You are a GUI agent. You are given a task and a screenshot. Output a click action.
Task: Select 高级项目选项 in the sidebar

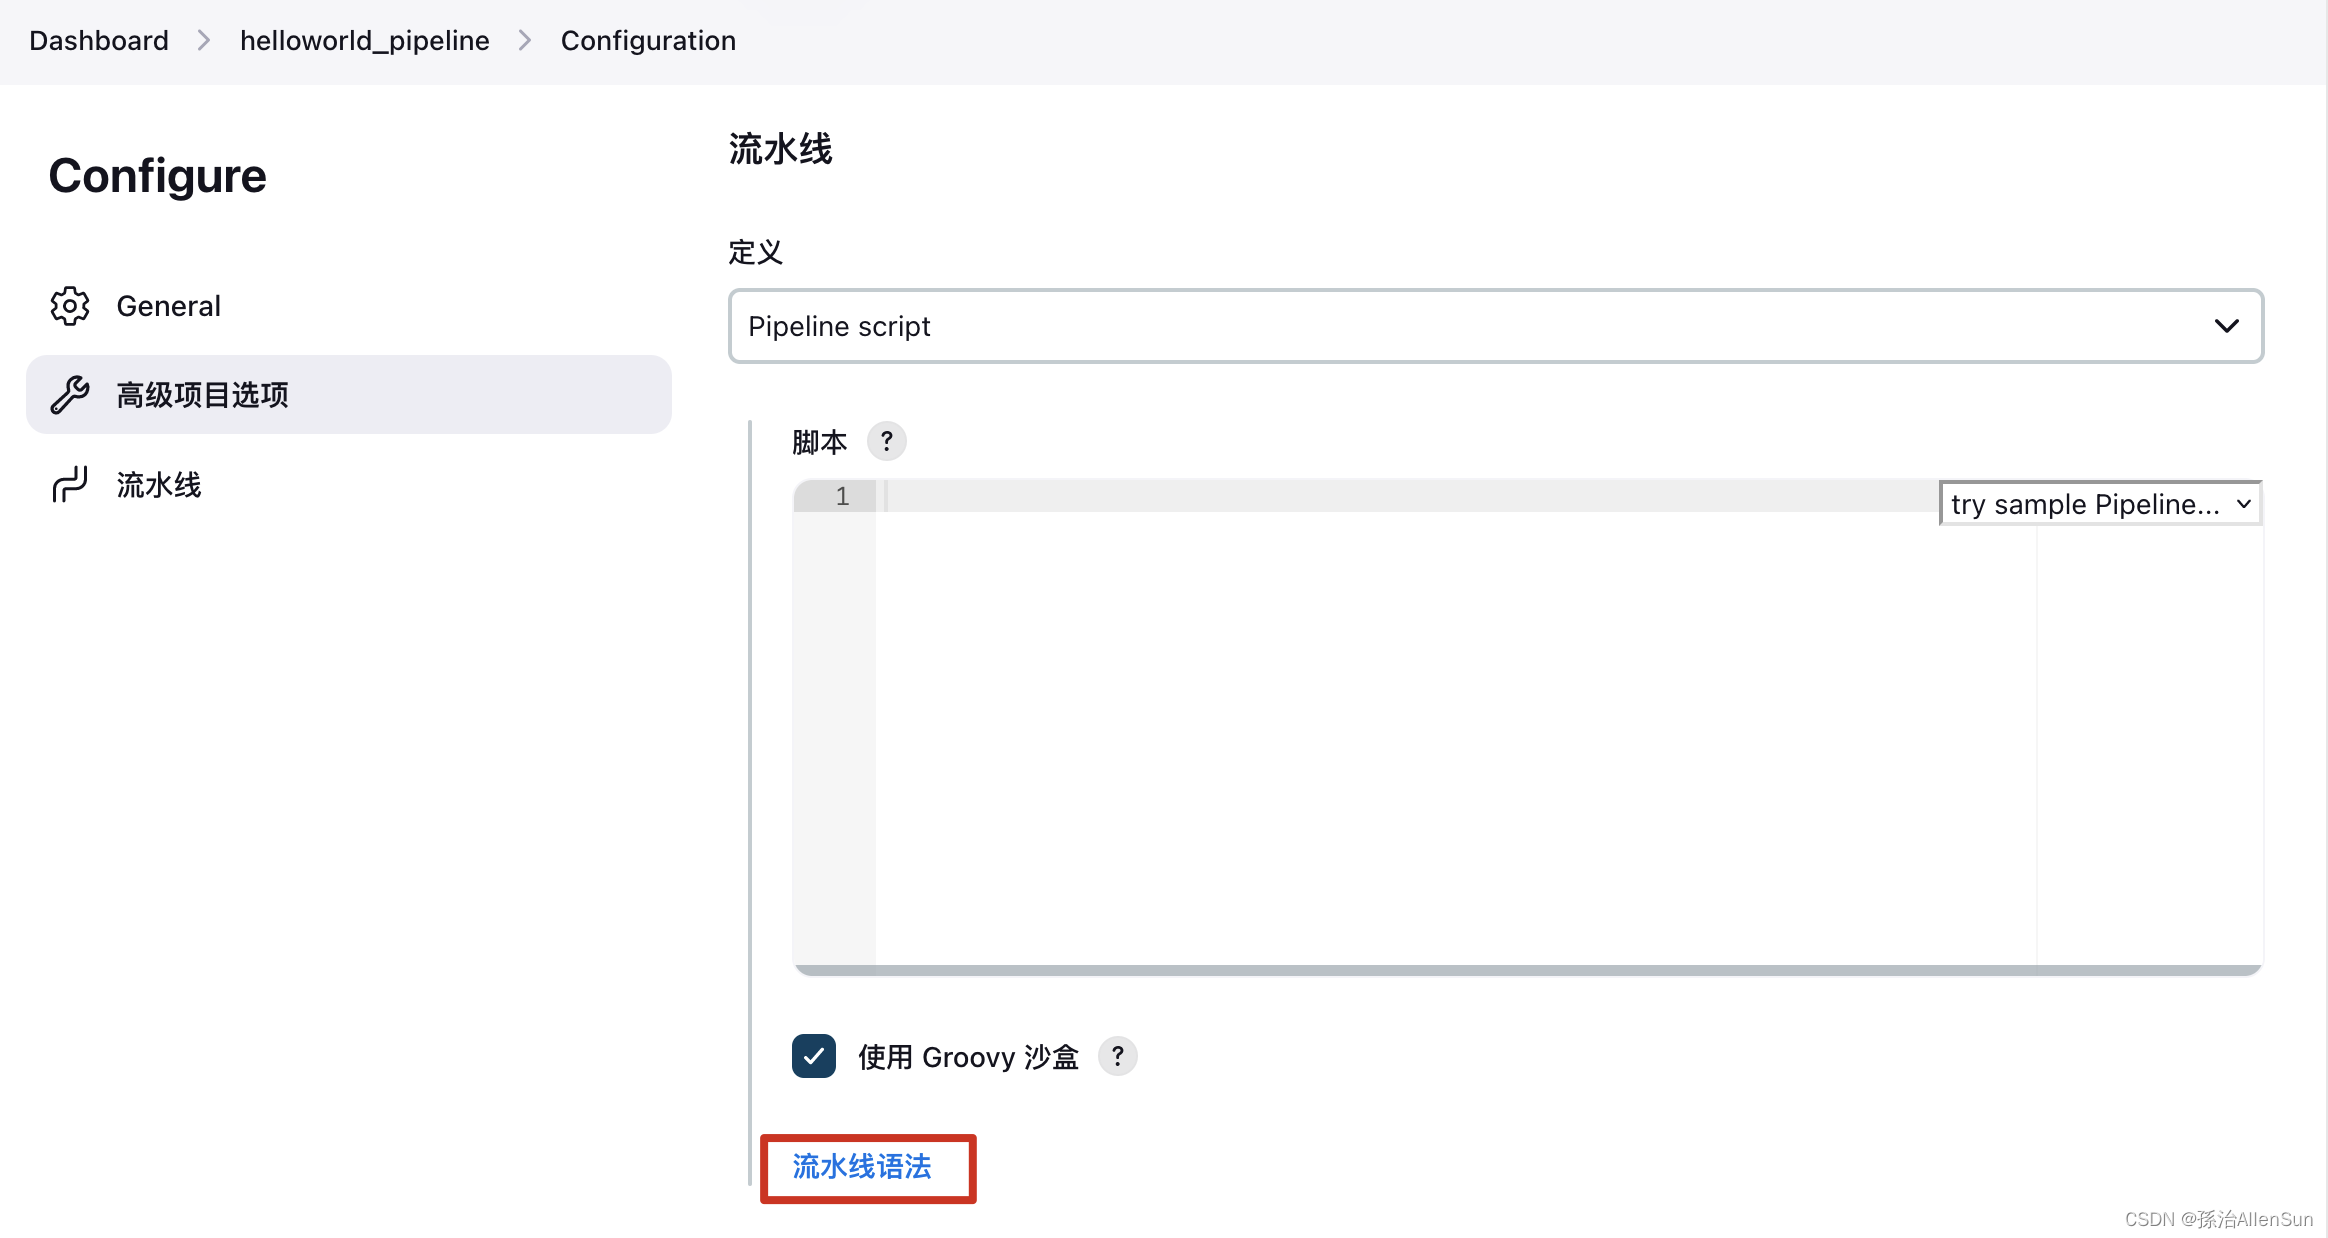tap(201, 394)
